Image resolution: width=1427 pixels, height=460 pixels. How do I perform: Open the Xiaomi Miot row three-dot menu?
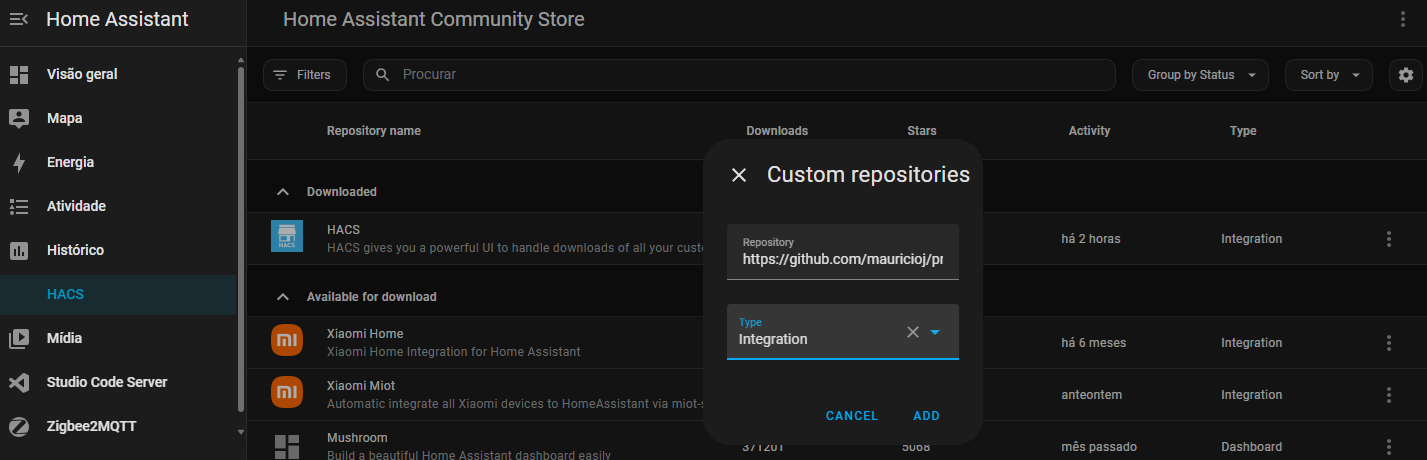click(1389, 395)
